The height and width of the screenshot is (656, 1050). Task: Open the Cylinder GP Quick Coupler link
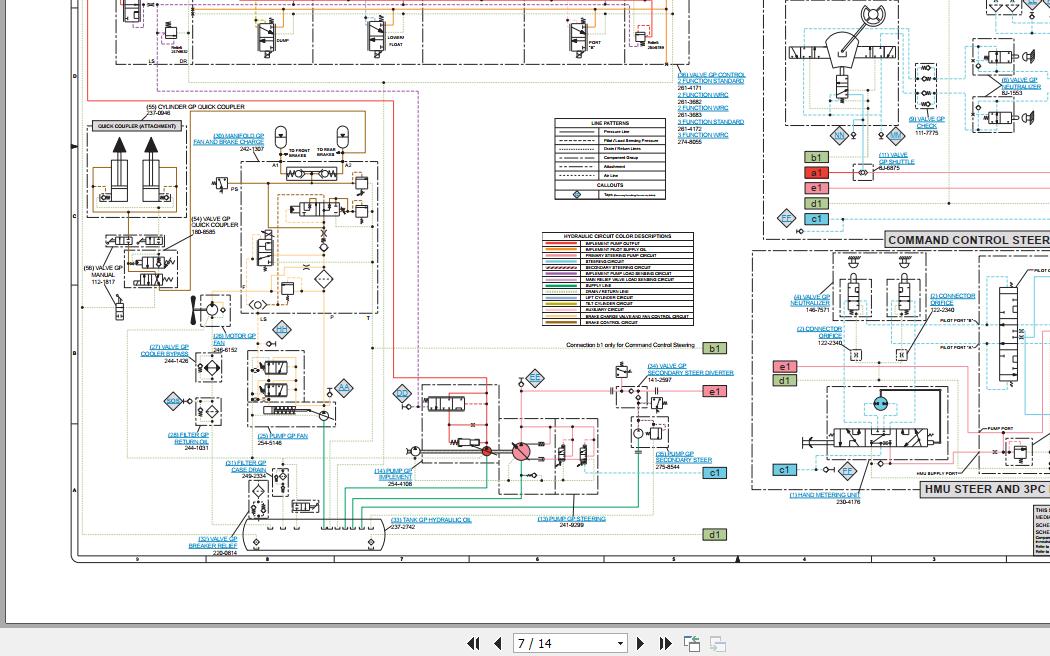(195, 107)
